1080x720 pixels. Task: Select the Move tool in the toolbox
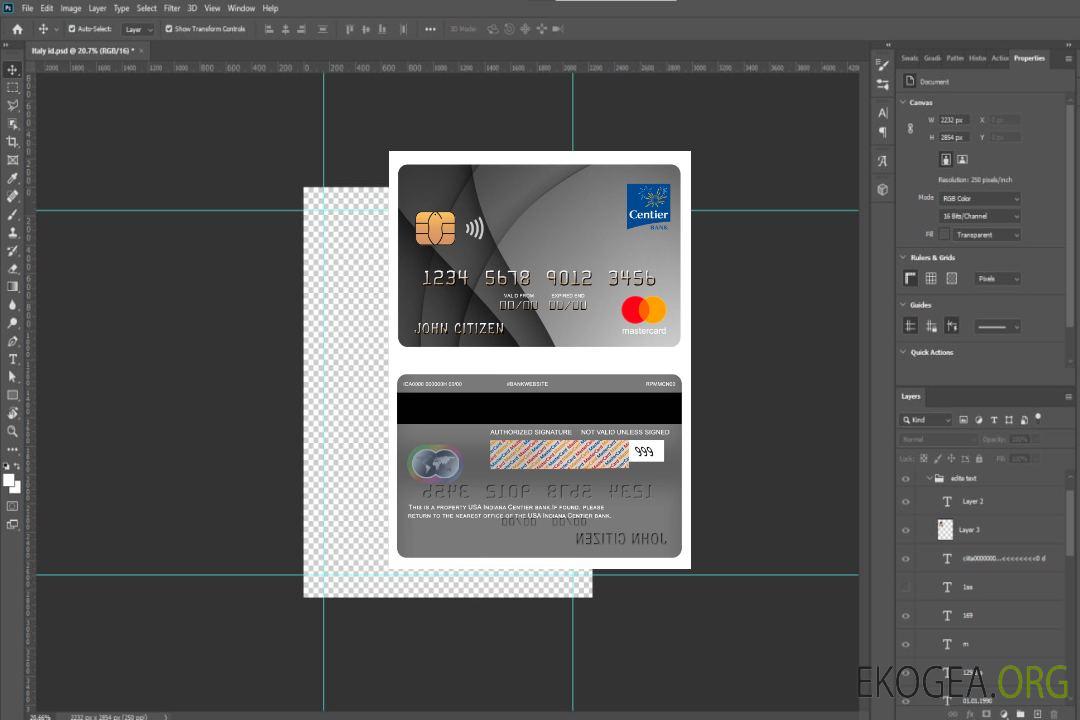click(x=12, y=70)
